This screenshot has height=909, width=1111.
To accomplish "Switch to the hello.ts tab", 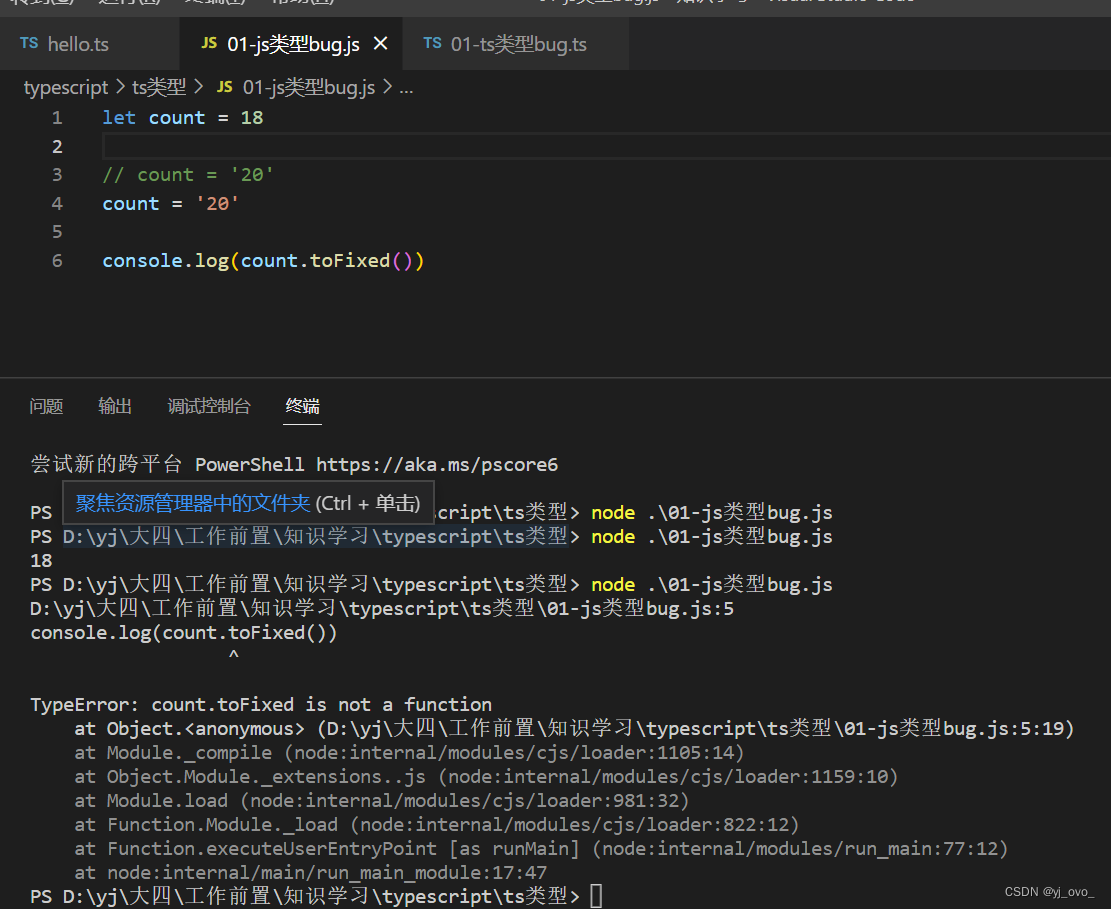I will 78,43.
